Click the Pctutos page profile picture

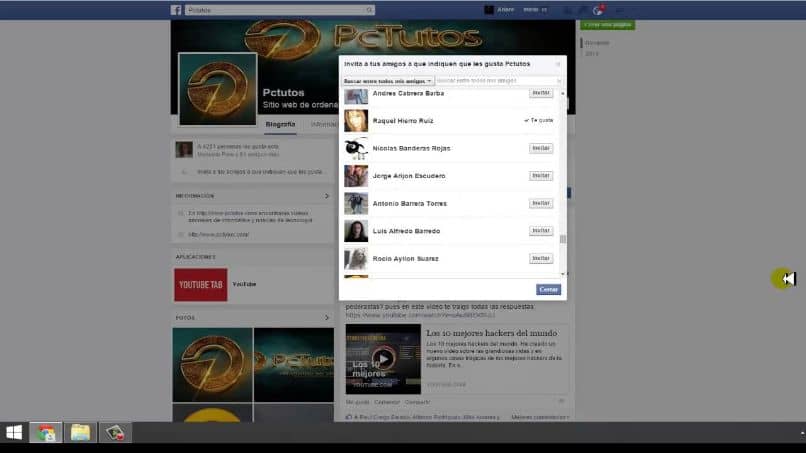coord(217,89)
